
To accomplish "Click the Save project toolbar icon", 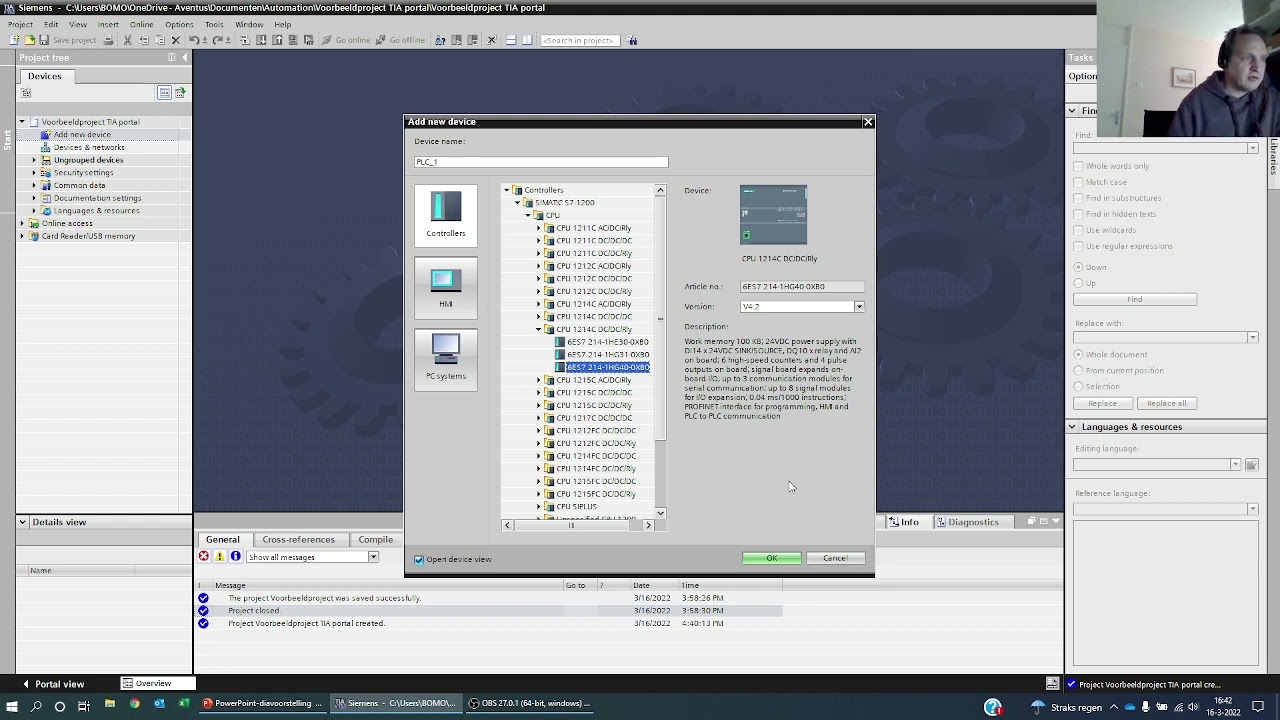I will pos(44,40).
